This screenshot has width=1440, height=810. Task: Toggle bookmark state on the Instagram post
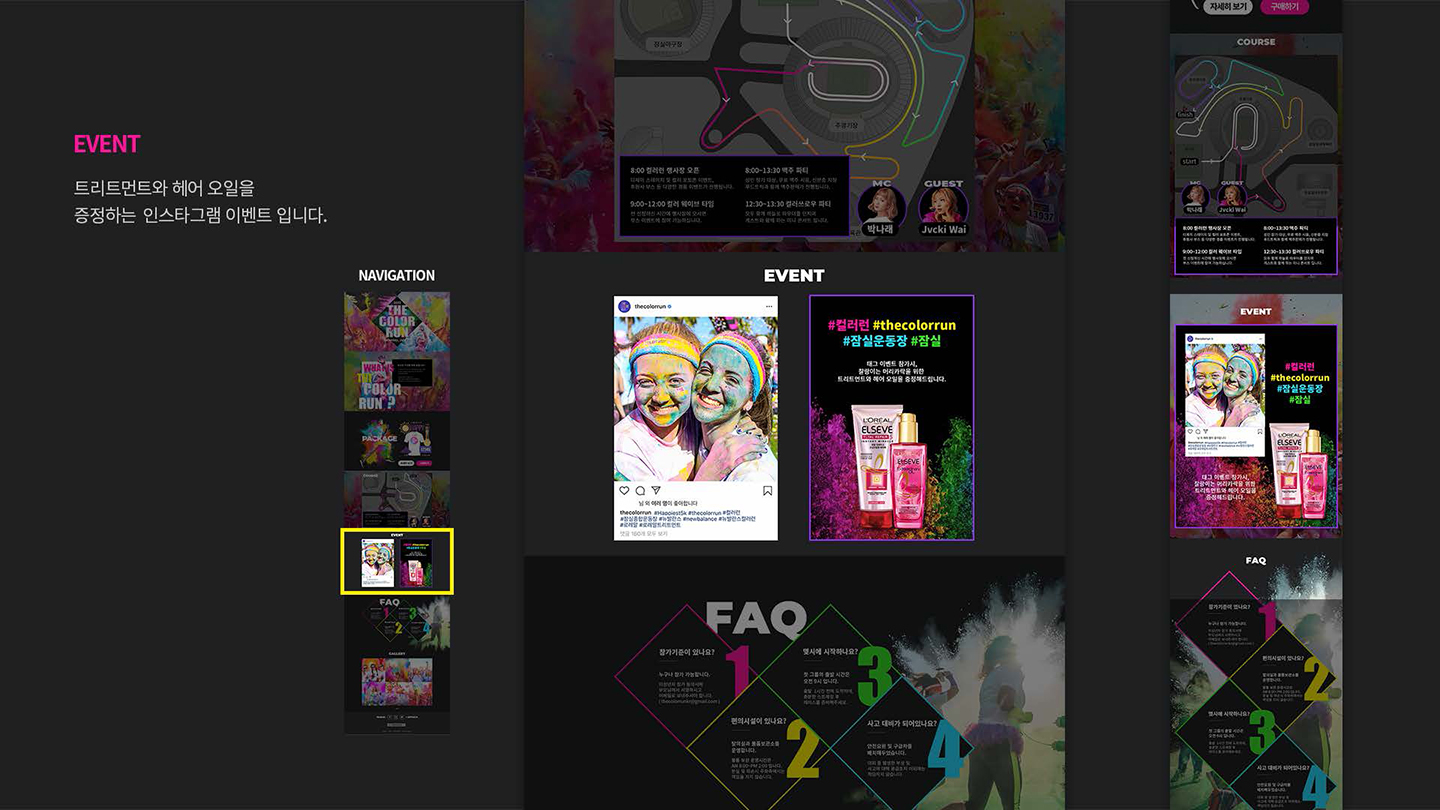tap(767, 490)
